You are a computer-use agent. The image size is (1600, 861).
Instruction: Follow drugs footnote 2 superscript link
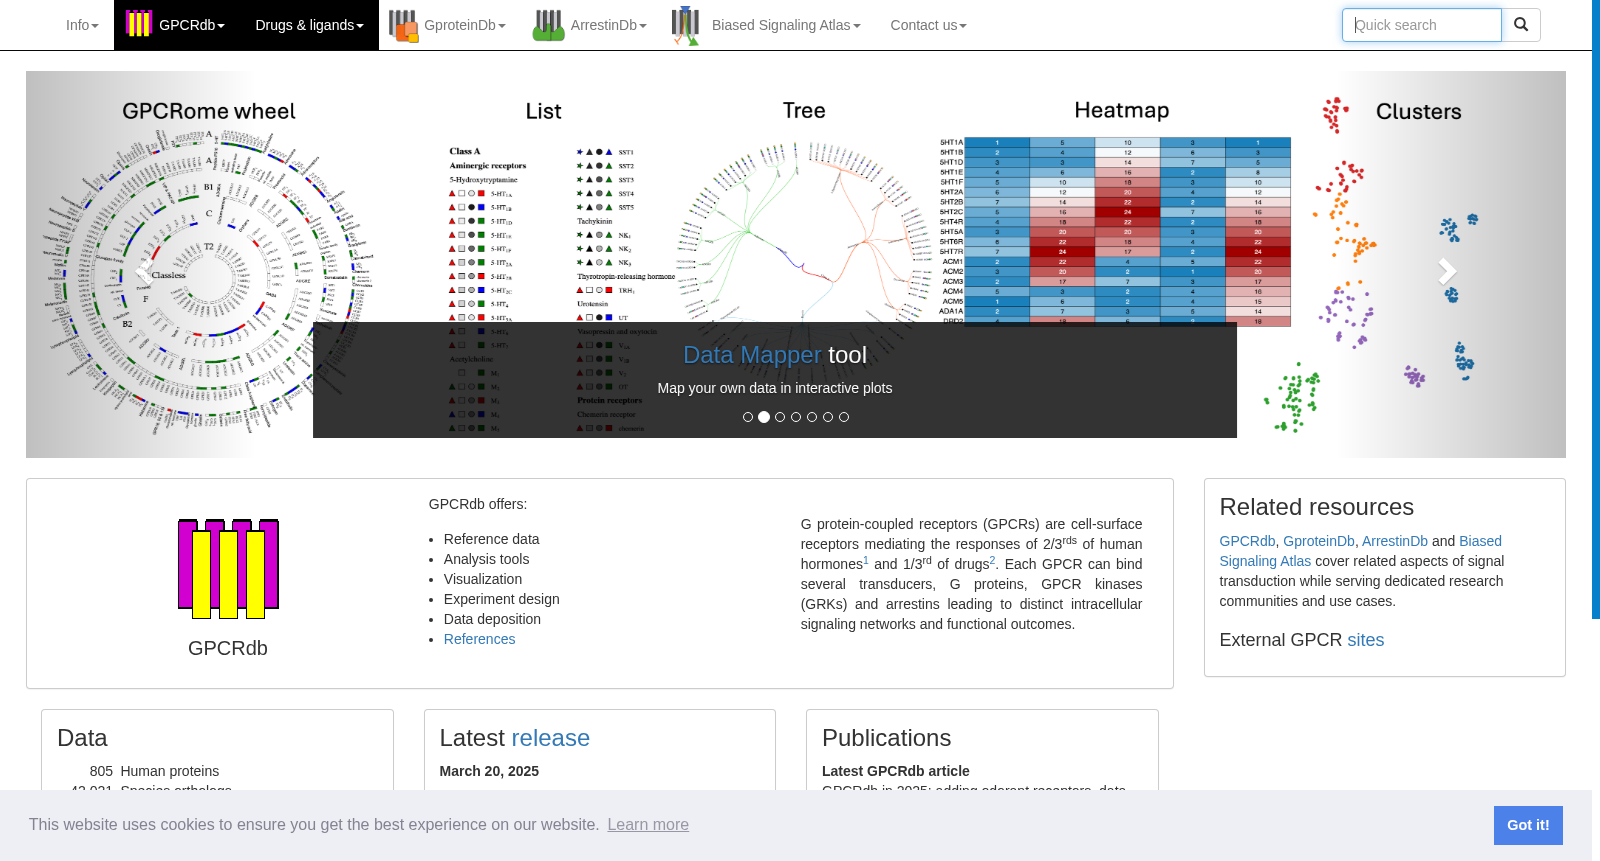pos(992,560)
